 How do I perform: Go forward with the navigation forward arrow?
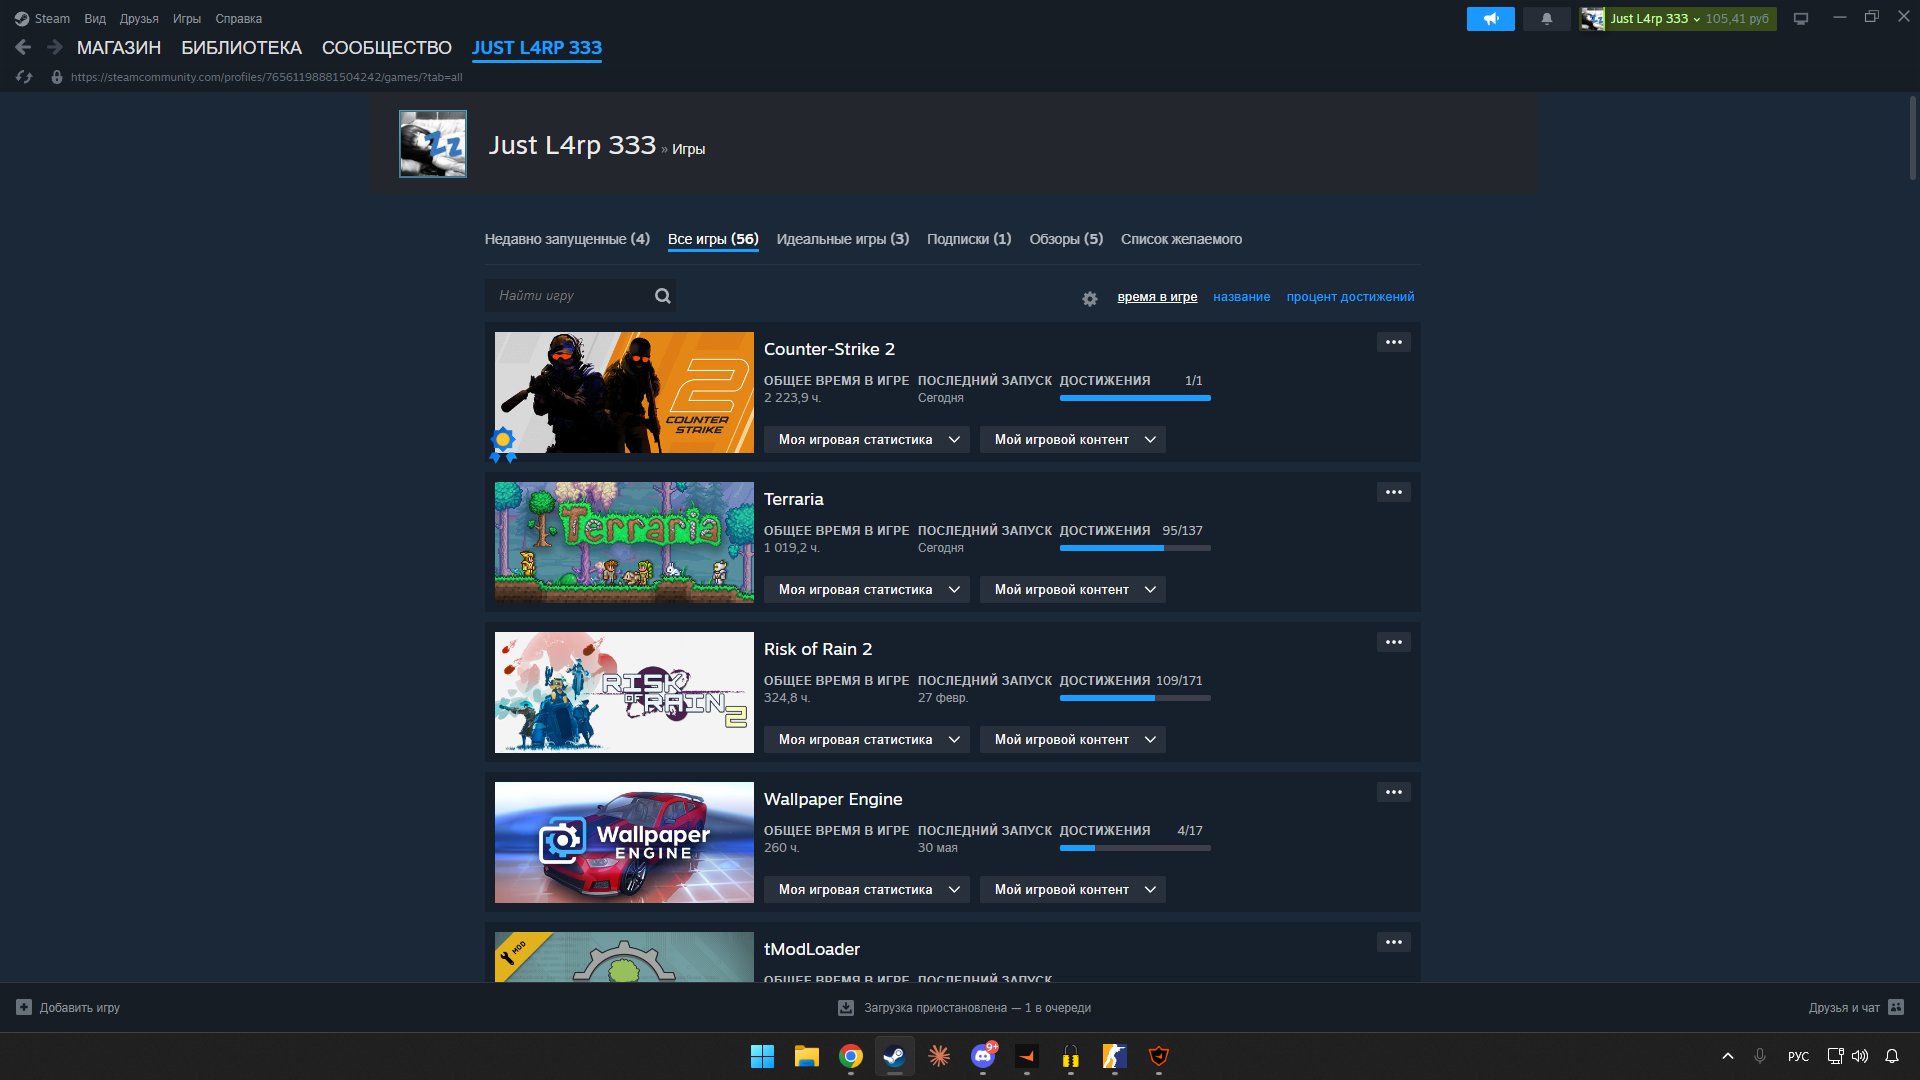pyautogui.click(x=55, y=47)
